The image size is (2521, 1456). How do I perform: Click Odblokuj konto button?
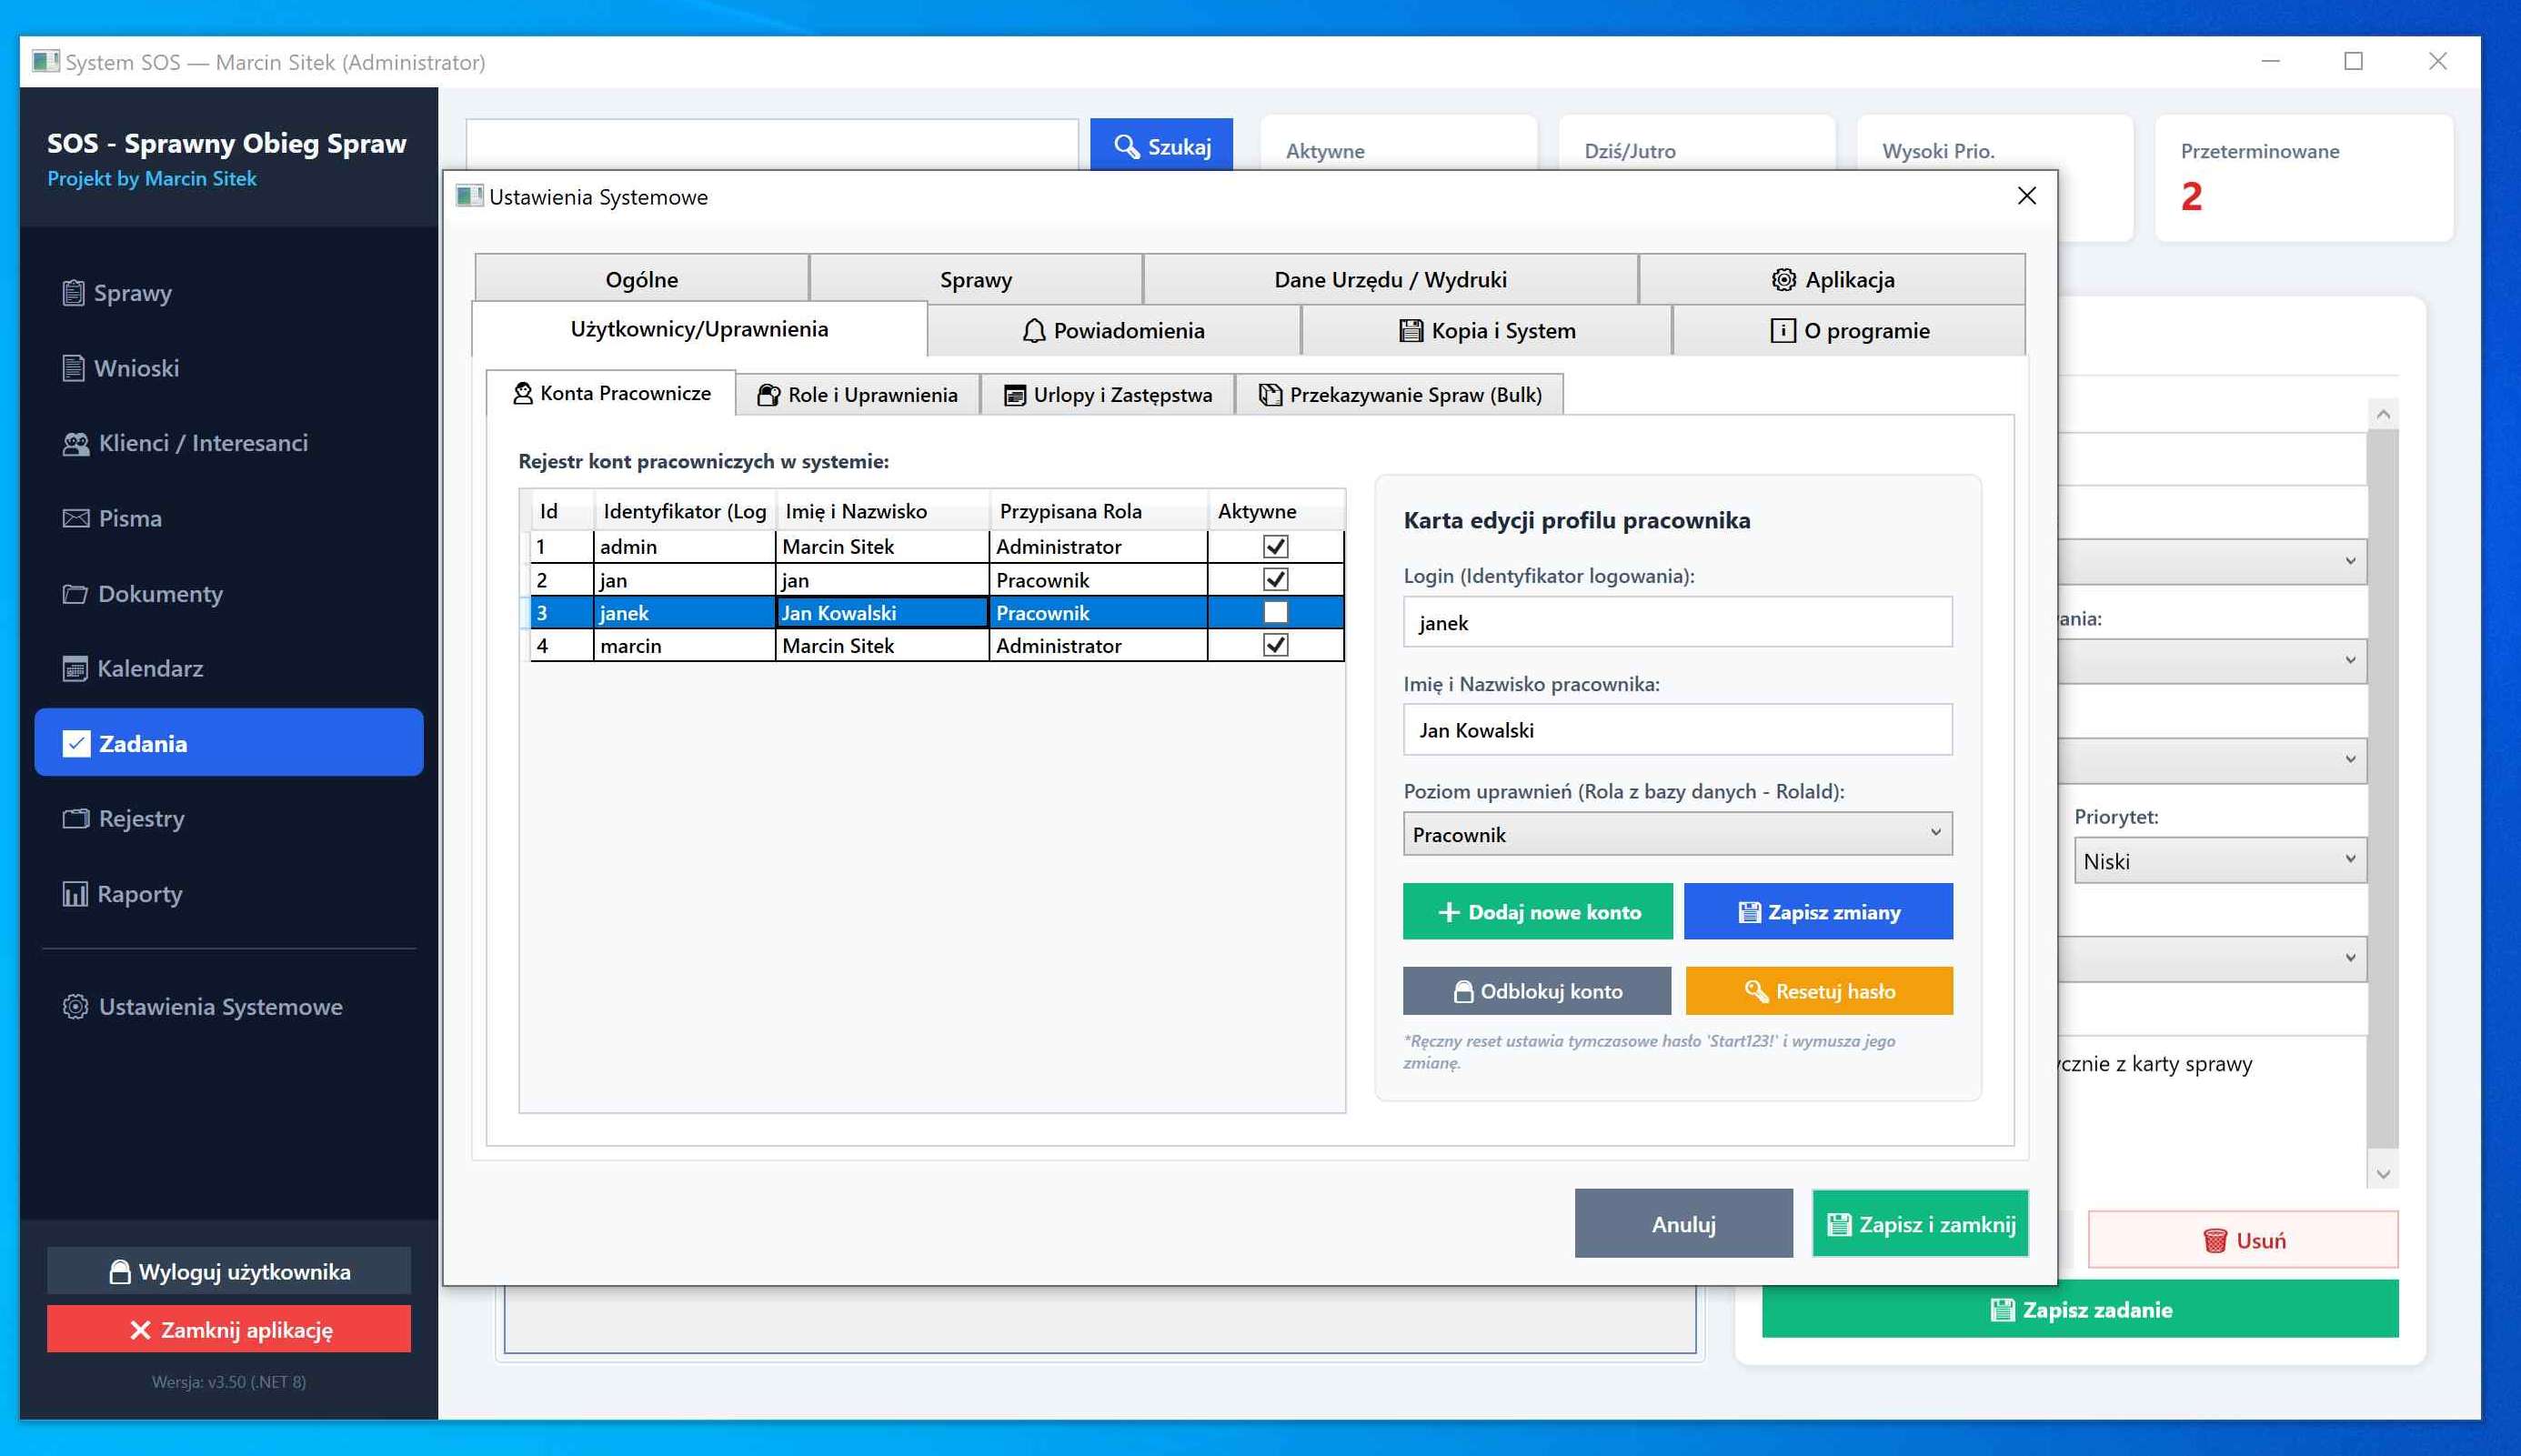pos(1537,990)
